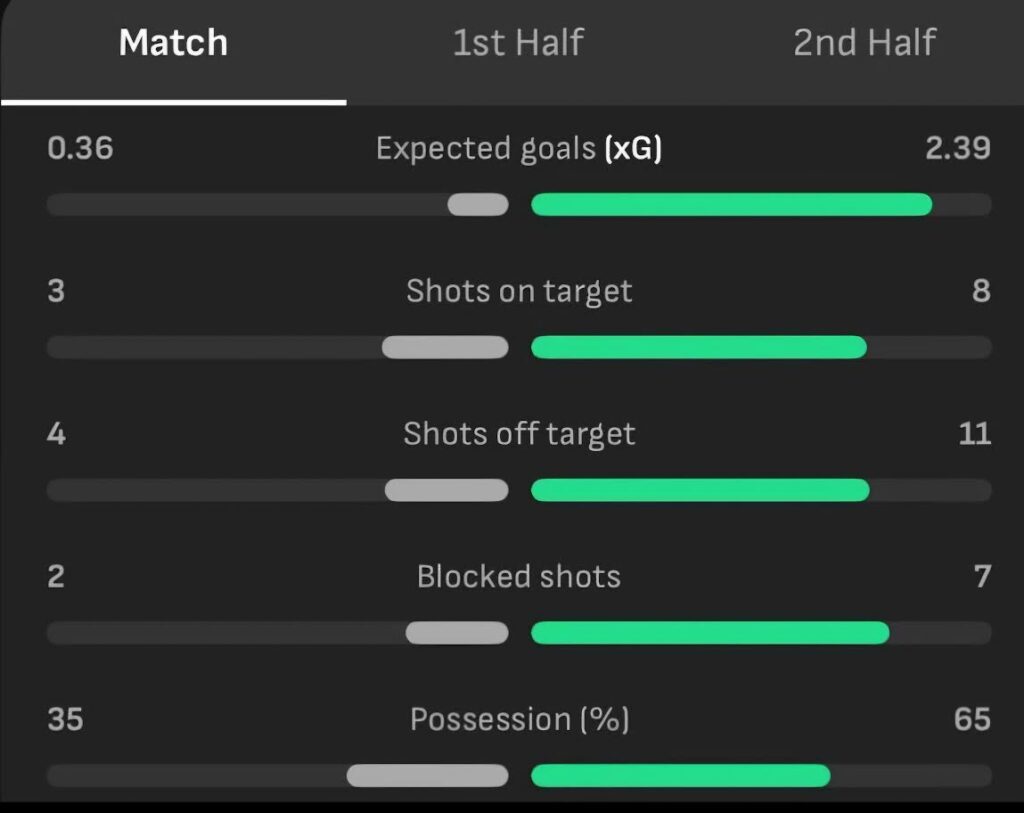Screen dimensions: 1024x813
Task: Open the 2nd Half tab
Action: pyautogui.click(x=864, y=44)
